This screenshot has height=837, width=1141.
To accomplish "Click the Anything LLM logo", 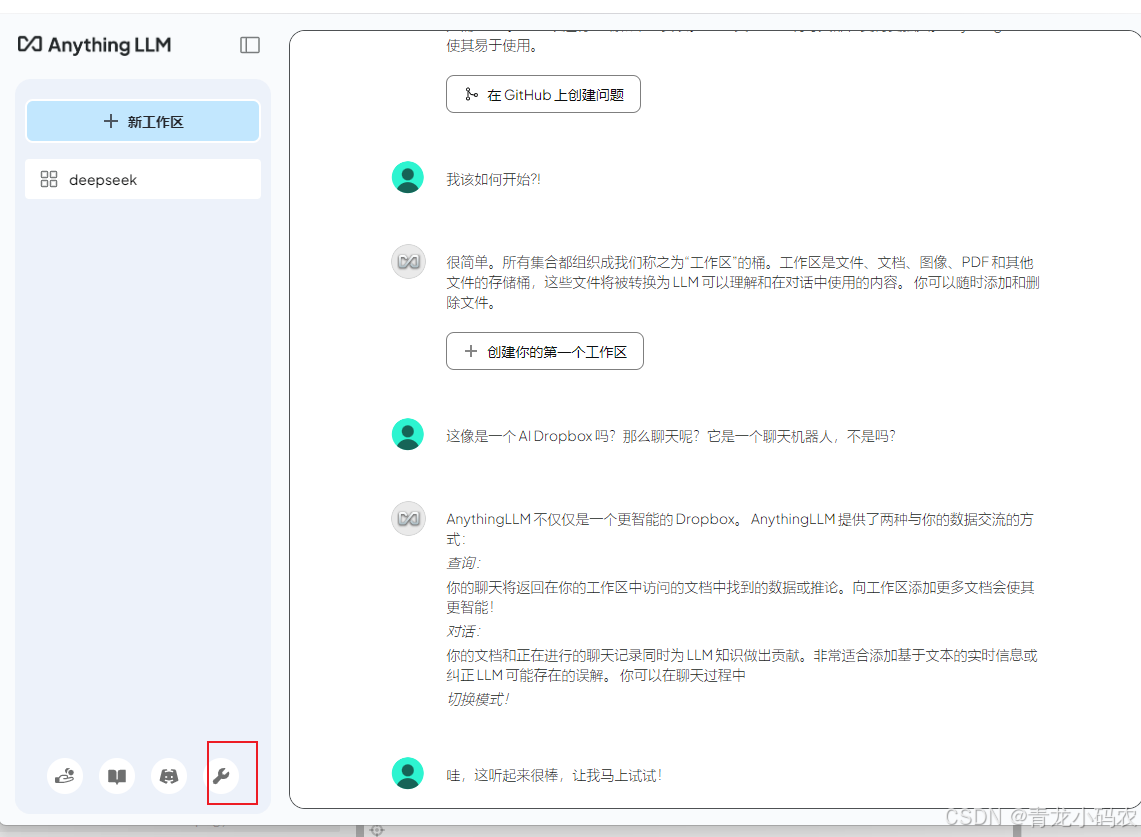I will [95, 45].
